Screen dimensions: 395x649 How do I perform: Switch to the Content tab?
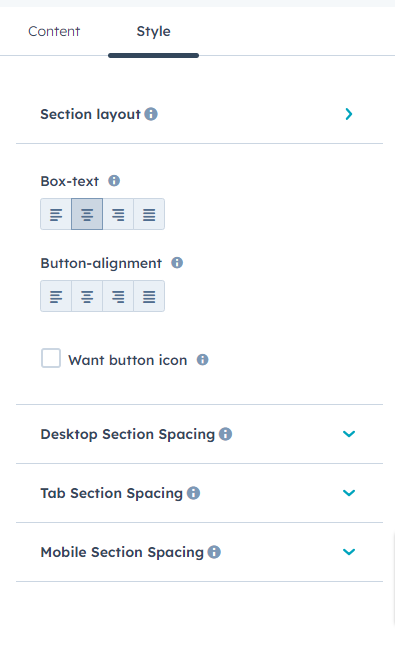[54, 31]
